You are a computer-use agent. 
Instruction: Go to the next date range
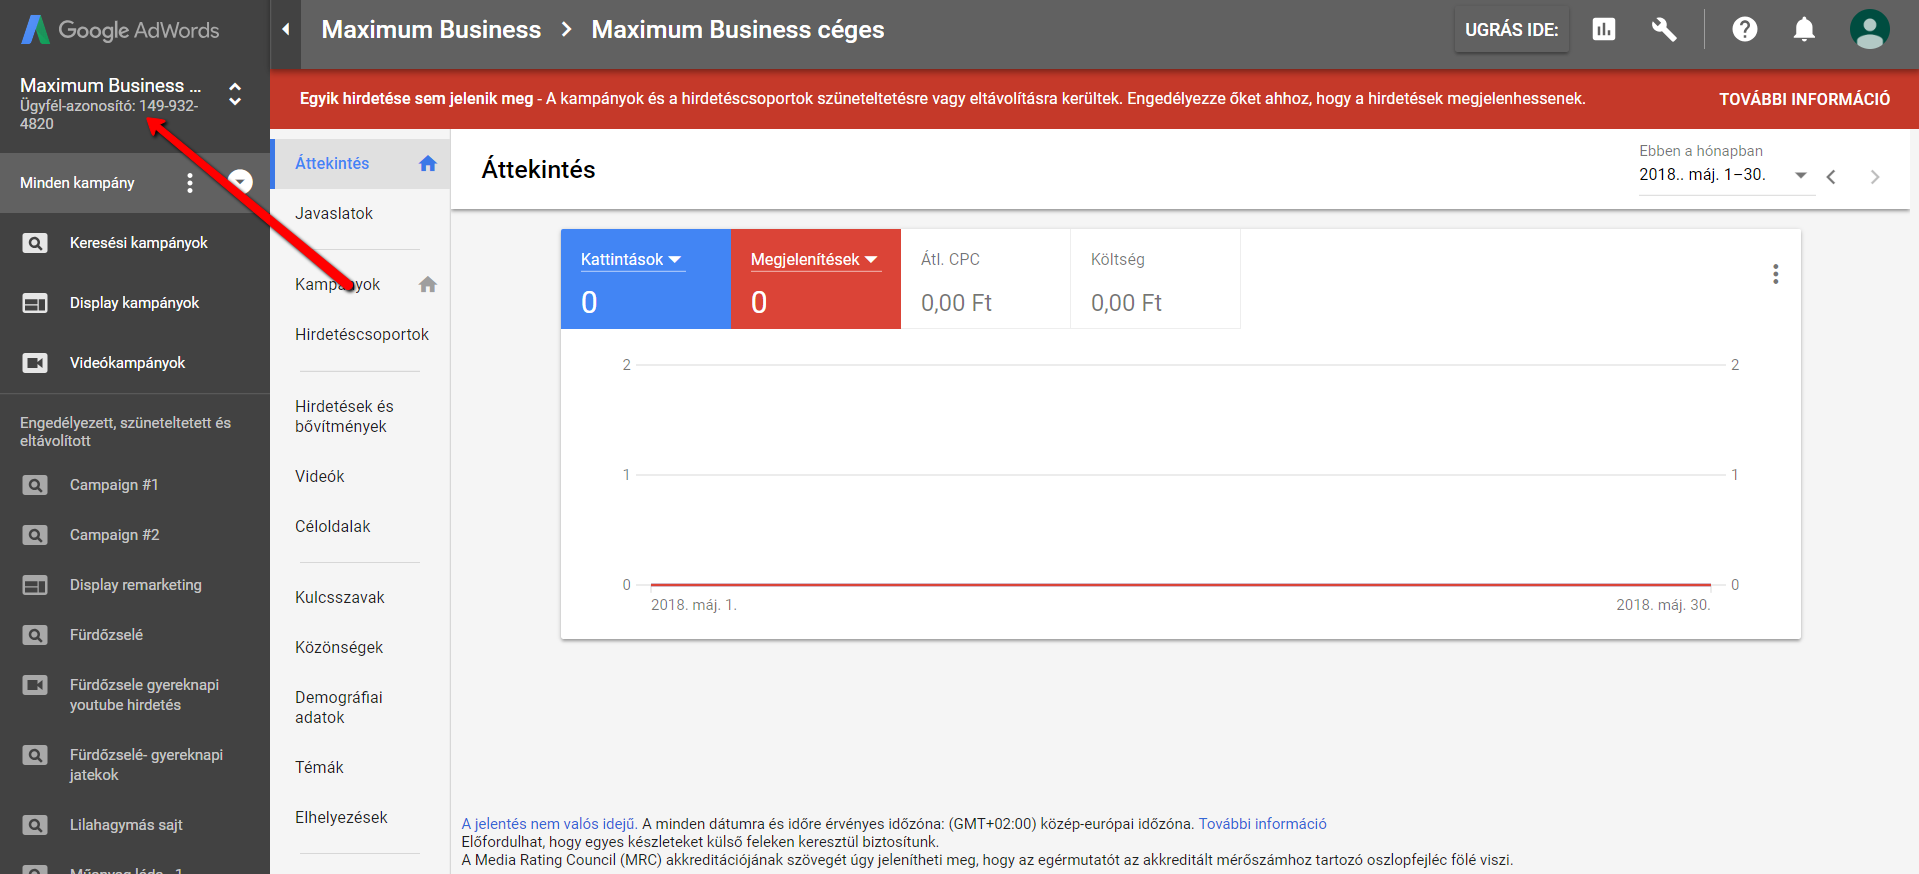(1875, 177)
